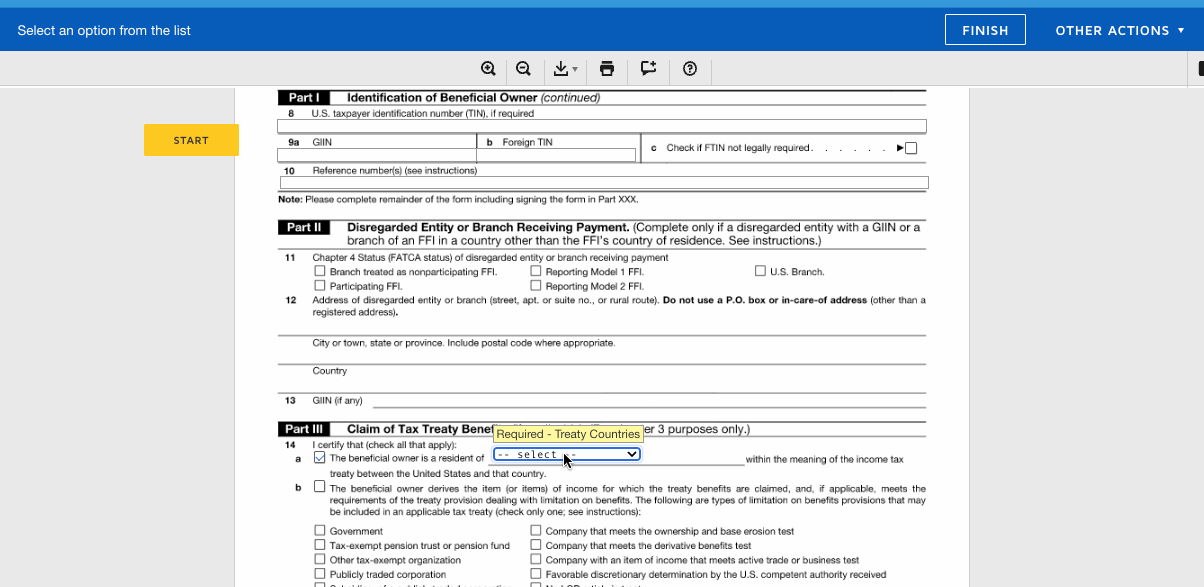
Task: Open the help question mark icon
Action: [x=690, y=69]
